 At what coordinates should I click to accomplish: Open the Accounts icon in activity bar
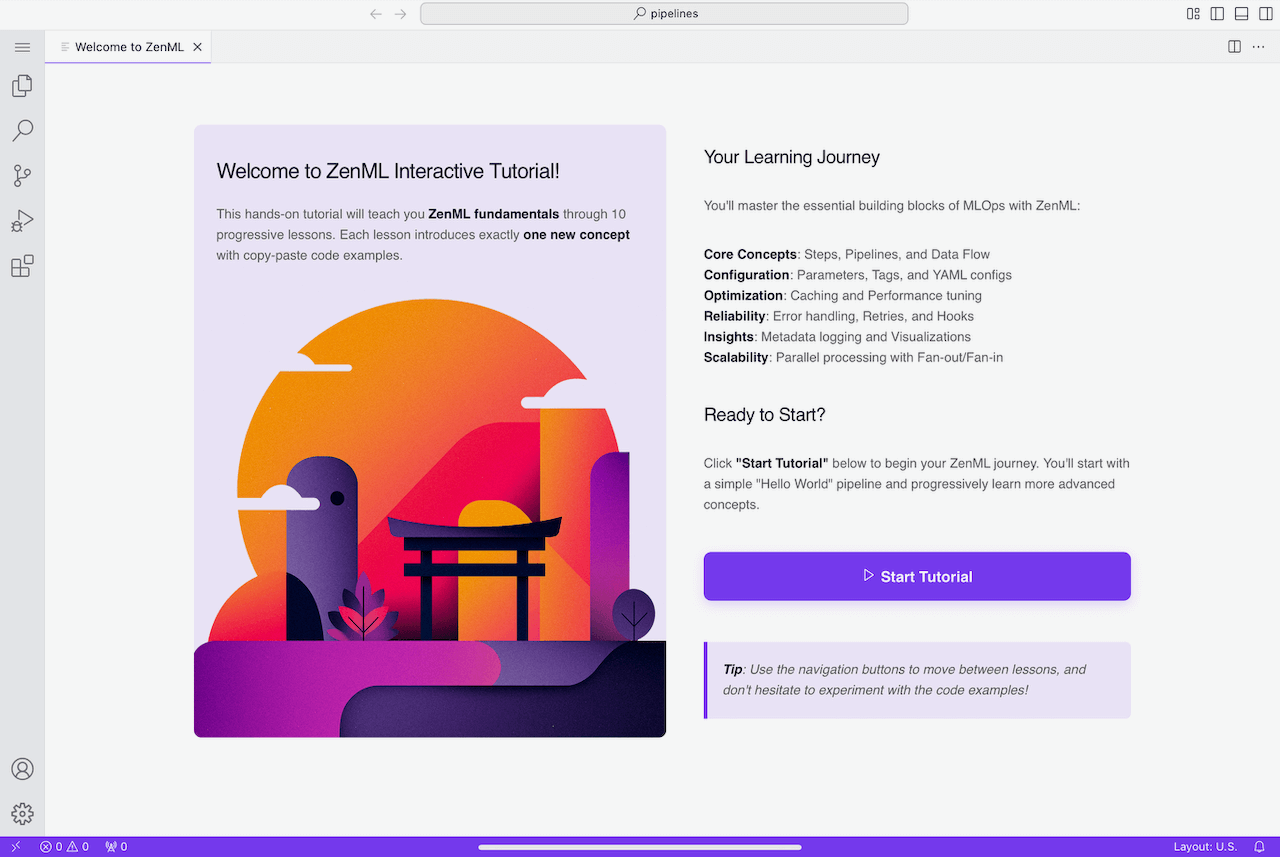point(22,769)
